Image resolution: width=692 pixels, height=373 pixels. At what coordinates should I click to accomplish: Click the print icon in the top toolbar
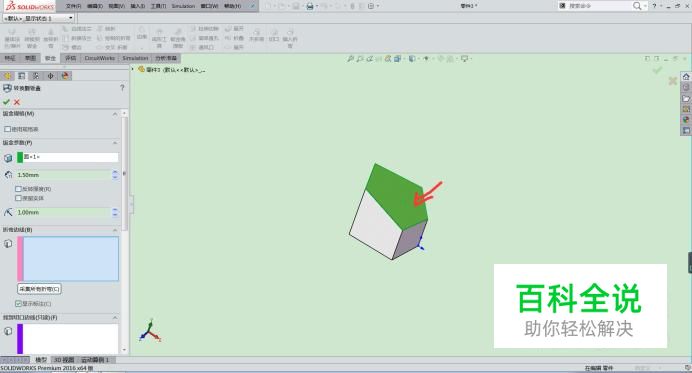click(310, 6)
